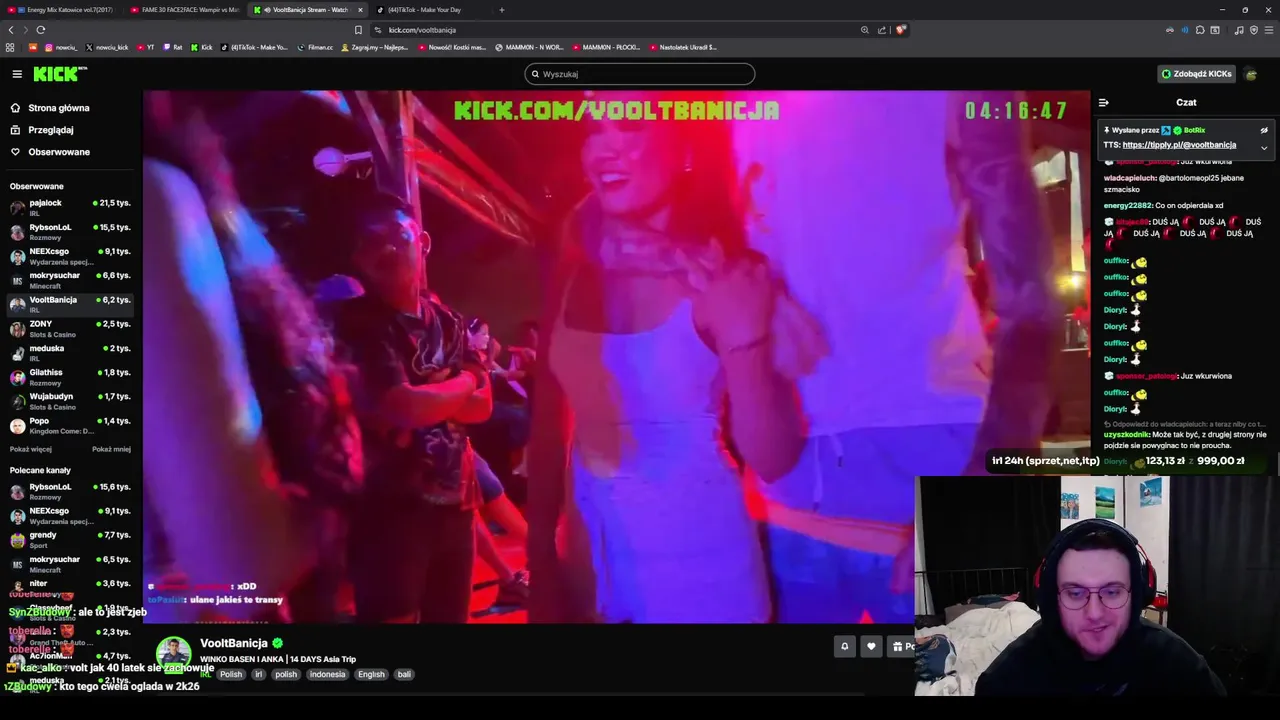Click the Zdobądź KICKs button
The image size is (1280, 720).
coord(1196,74)
